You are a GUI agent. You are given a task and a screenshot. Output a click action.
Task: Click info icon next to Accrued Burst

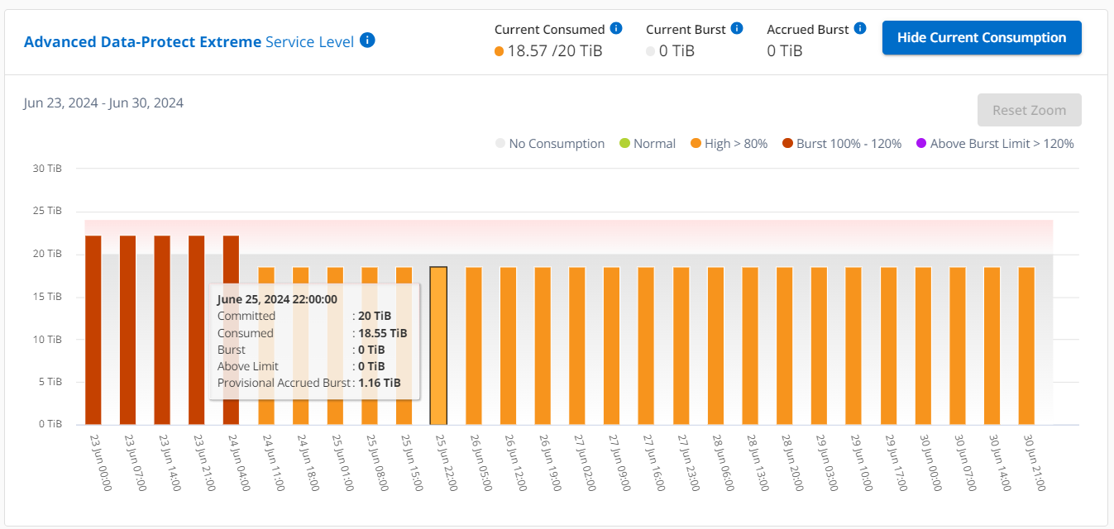click(x=860, y=28)
